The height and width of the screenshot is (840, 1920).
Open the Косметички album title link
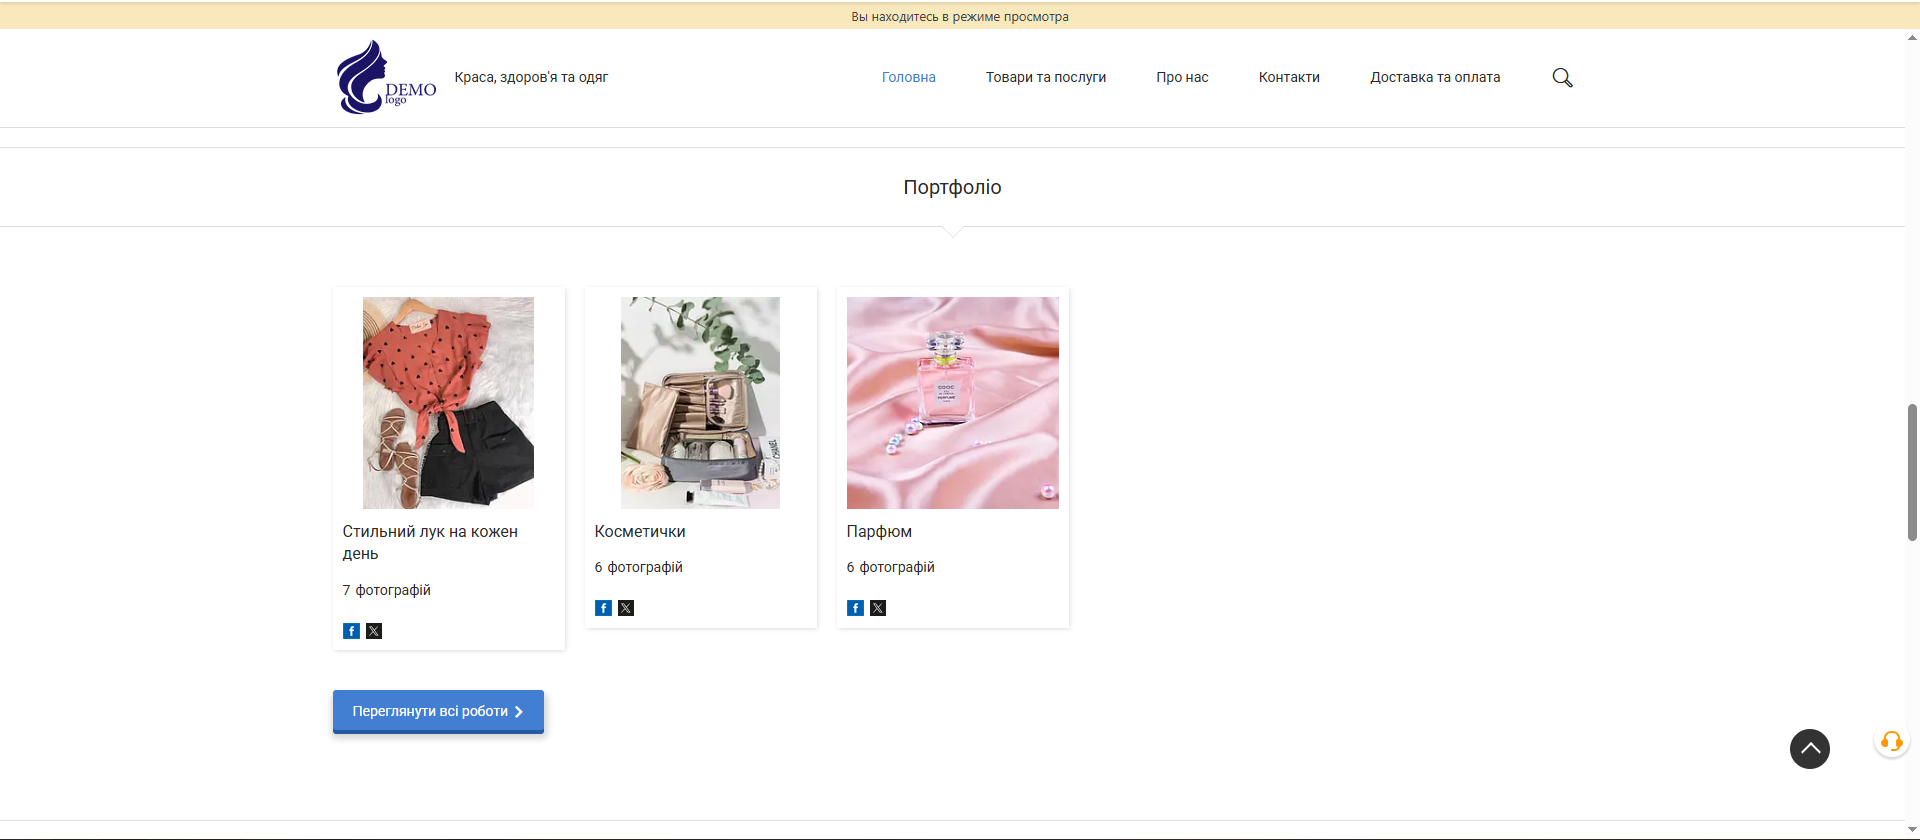point(640,532)
